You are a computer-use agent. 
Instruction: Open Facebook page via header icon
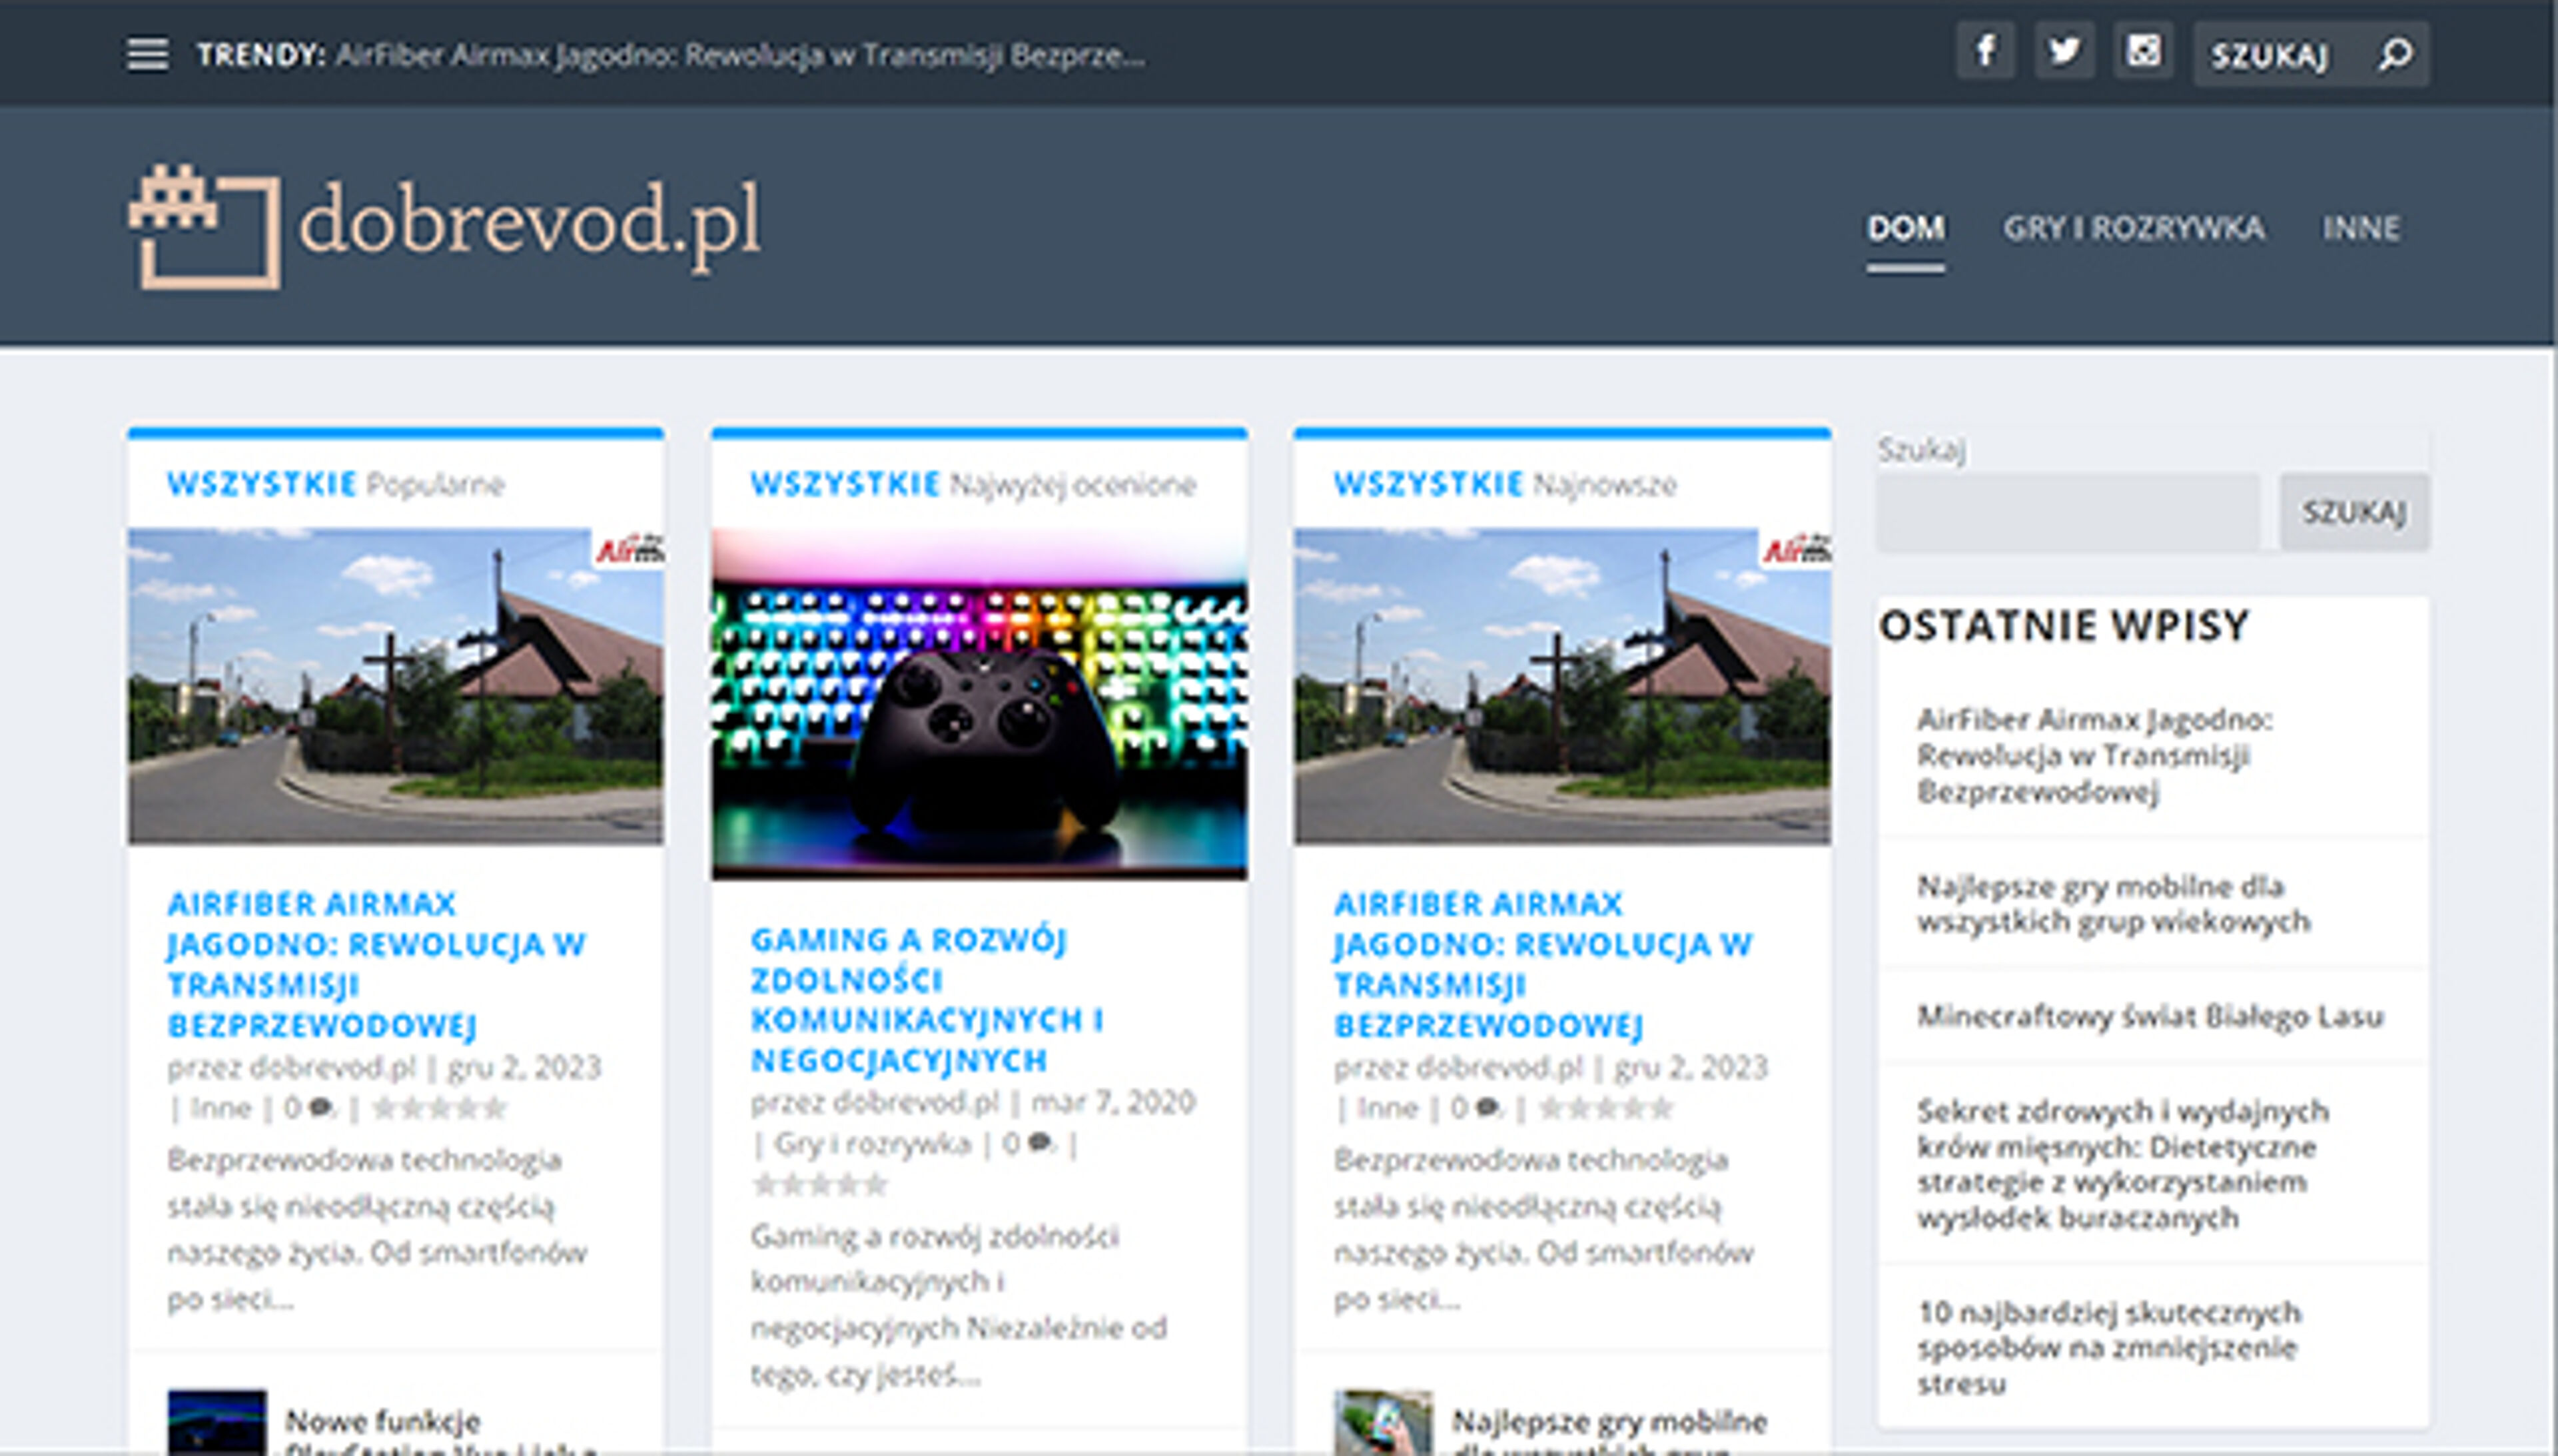tap(1986, 51)
